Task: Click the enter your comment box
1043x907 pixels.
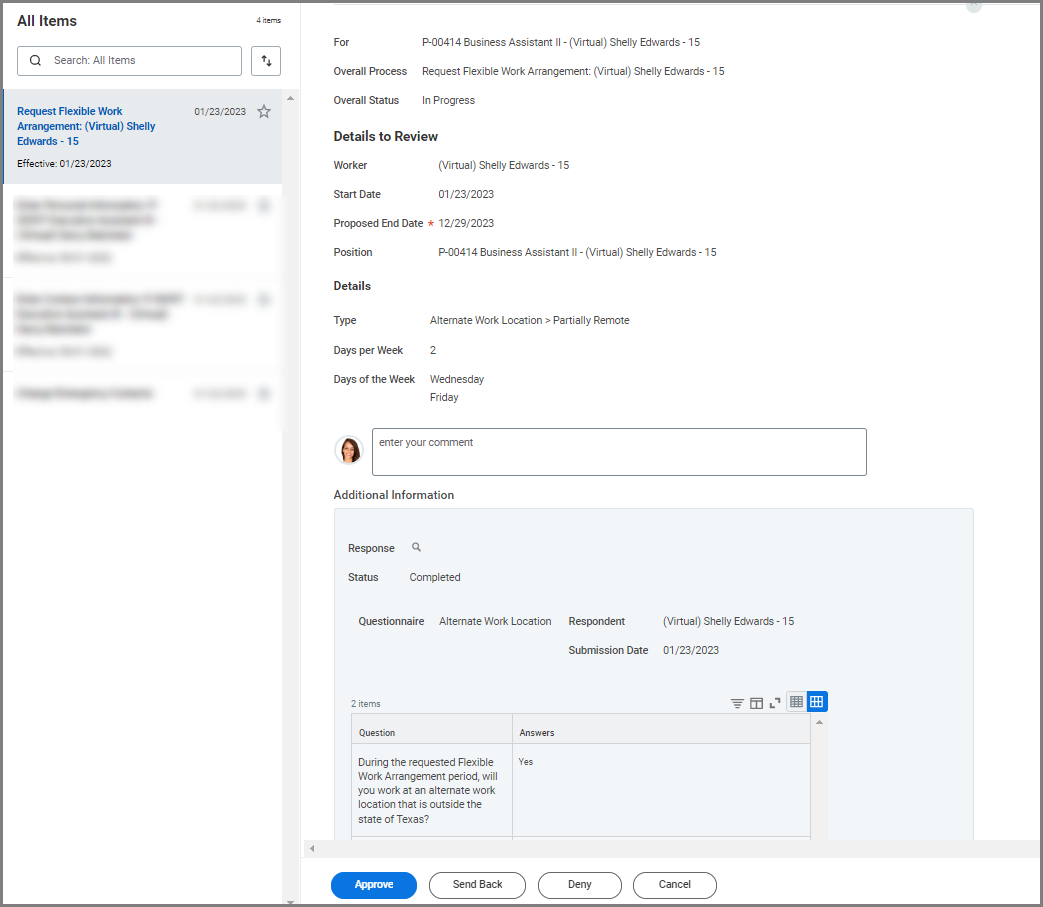Action: (618, 452)
